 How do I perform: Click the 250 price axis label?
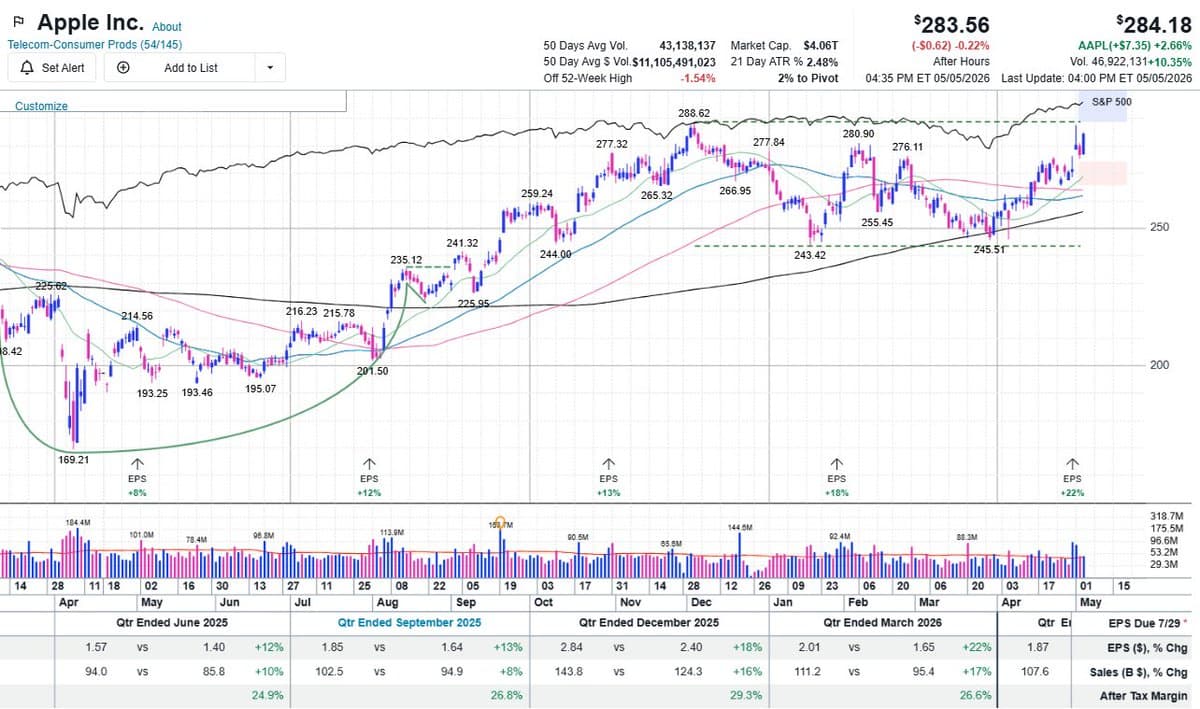[x=1160, y=227]
